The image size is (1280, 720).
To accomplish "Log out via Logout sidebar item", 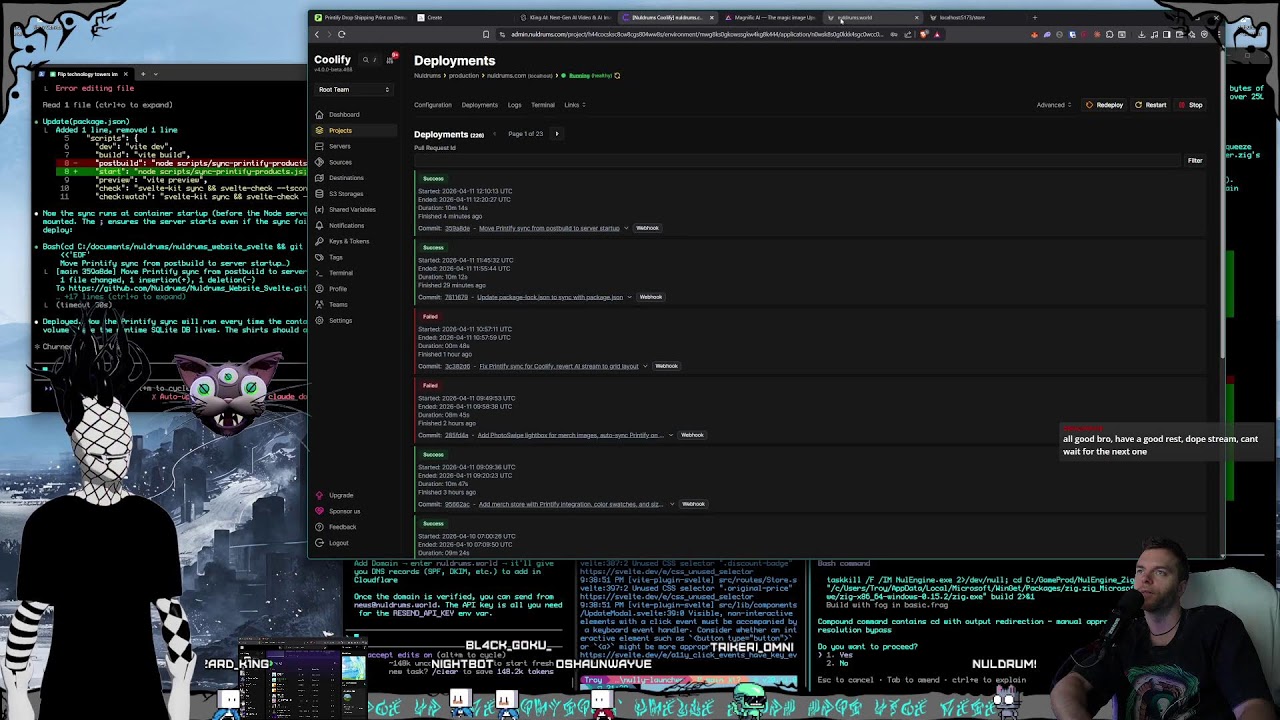I will (338, 543).
